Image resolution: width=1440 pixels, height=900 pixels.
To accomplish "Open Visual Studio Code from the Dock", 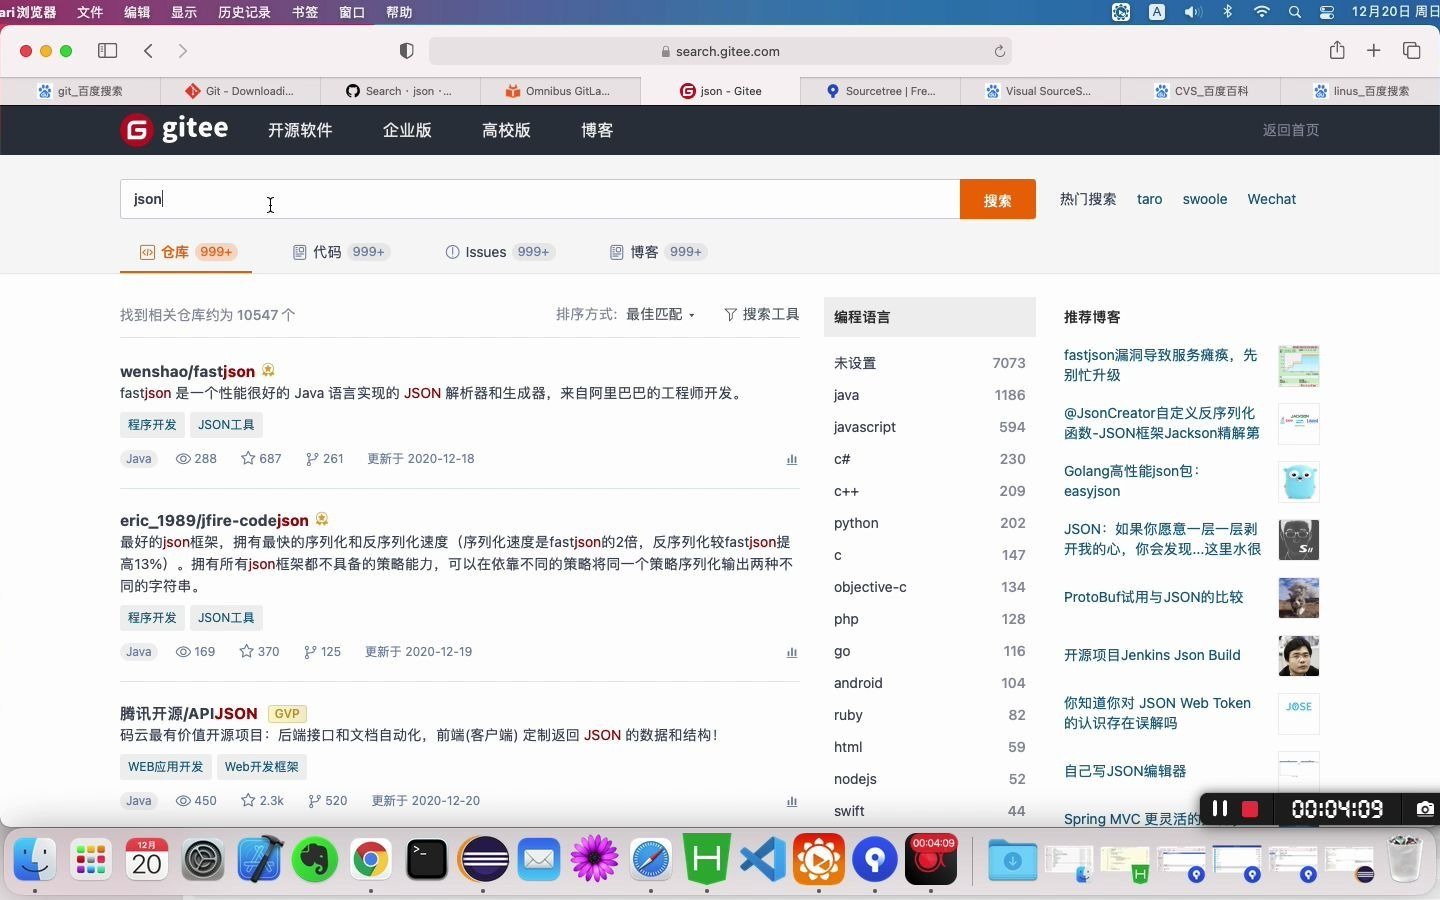I will 763,859.
